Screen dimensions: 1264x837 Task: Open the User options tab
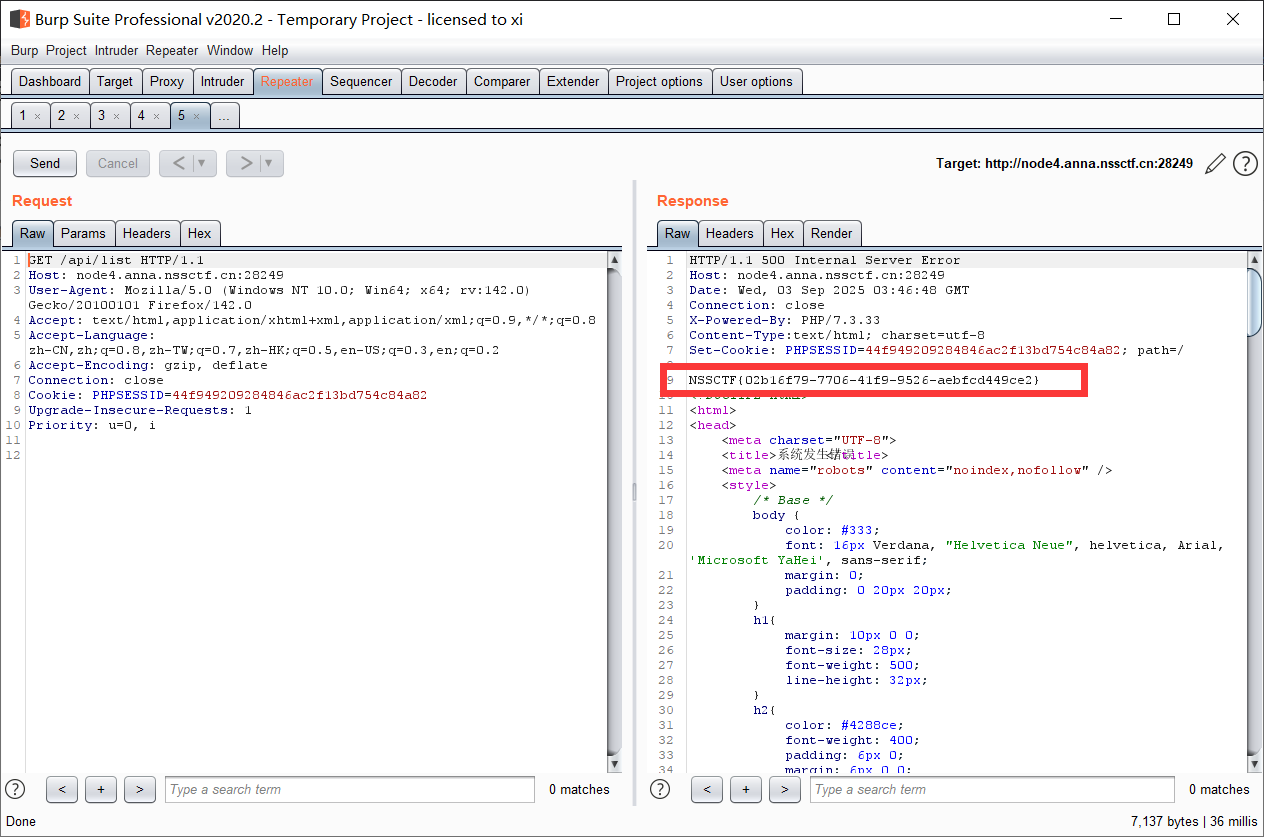[756, 82]
